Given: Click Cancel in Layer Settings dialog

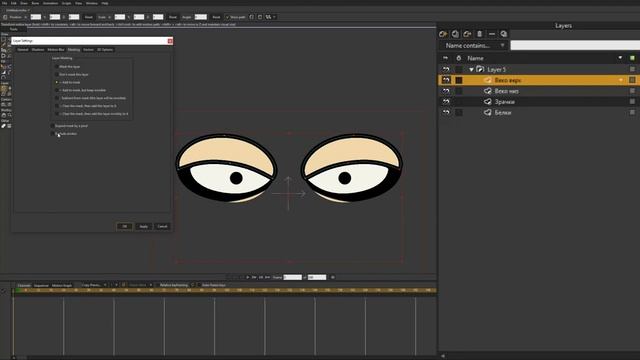Looking at the screenshot, I should tap(162, 227).
